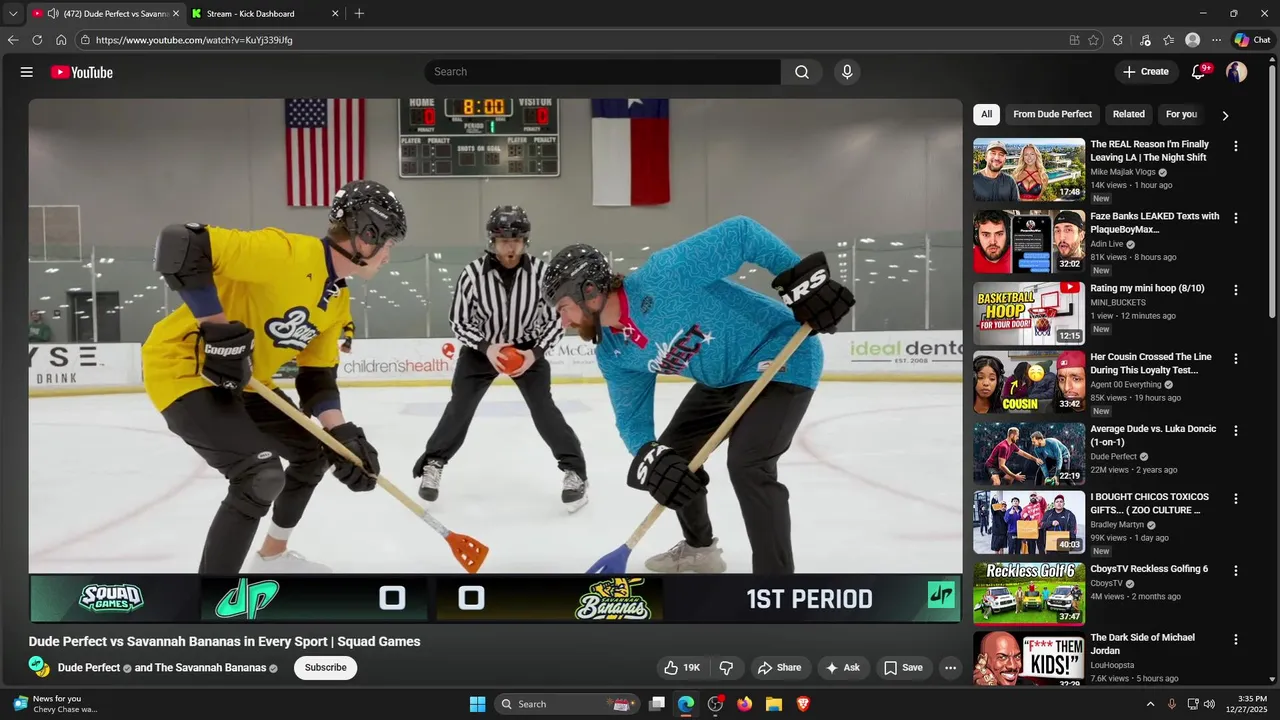Select the All filter chip
The width and height of the screenshot is (1280, 720).
tap(986, 114)
